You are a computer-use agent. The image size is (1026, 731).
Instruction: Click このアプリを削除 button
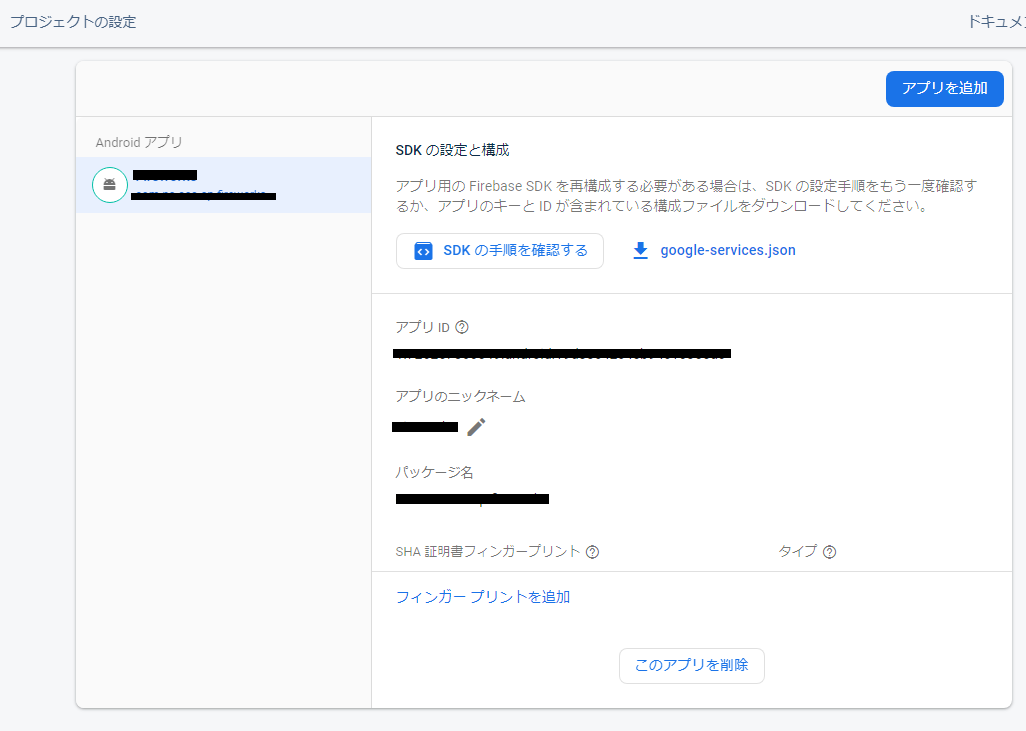692,666
